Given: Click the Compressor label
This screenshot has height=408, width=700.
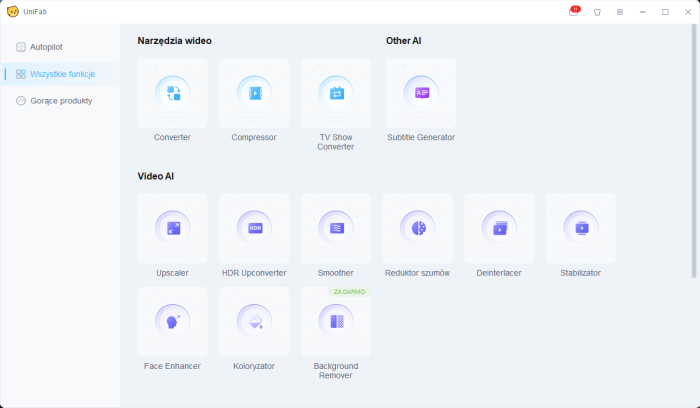Looking at the screenshot, I should pos(254,137).
